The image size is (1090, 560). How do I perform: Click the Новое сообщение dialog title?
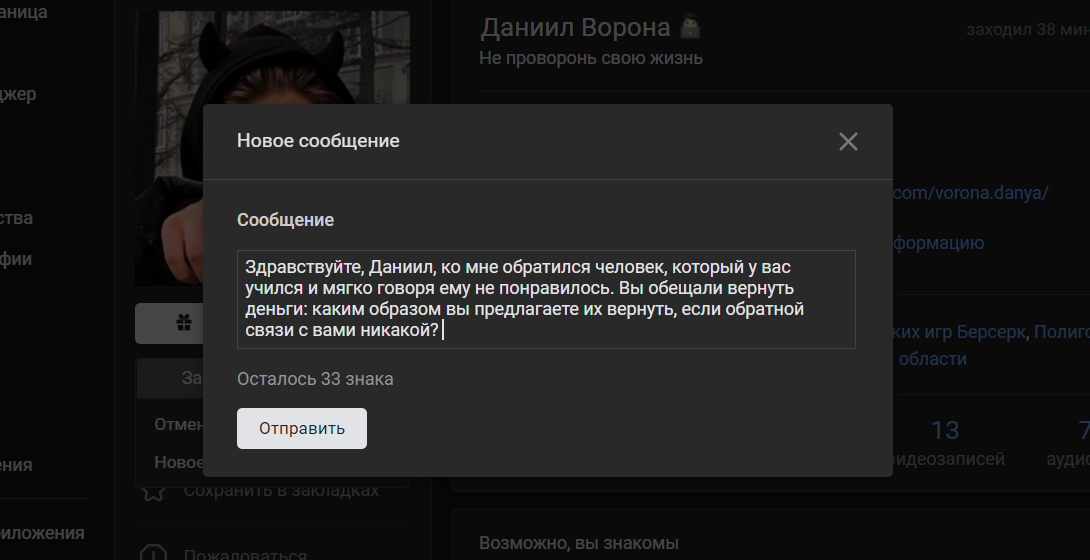[x=318, y=140]
